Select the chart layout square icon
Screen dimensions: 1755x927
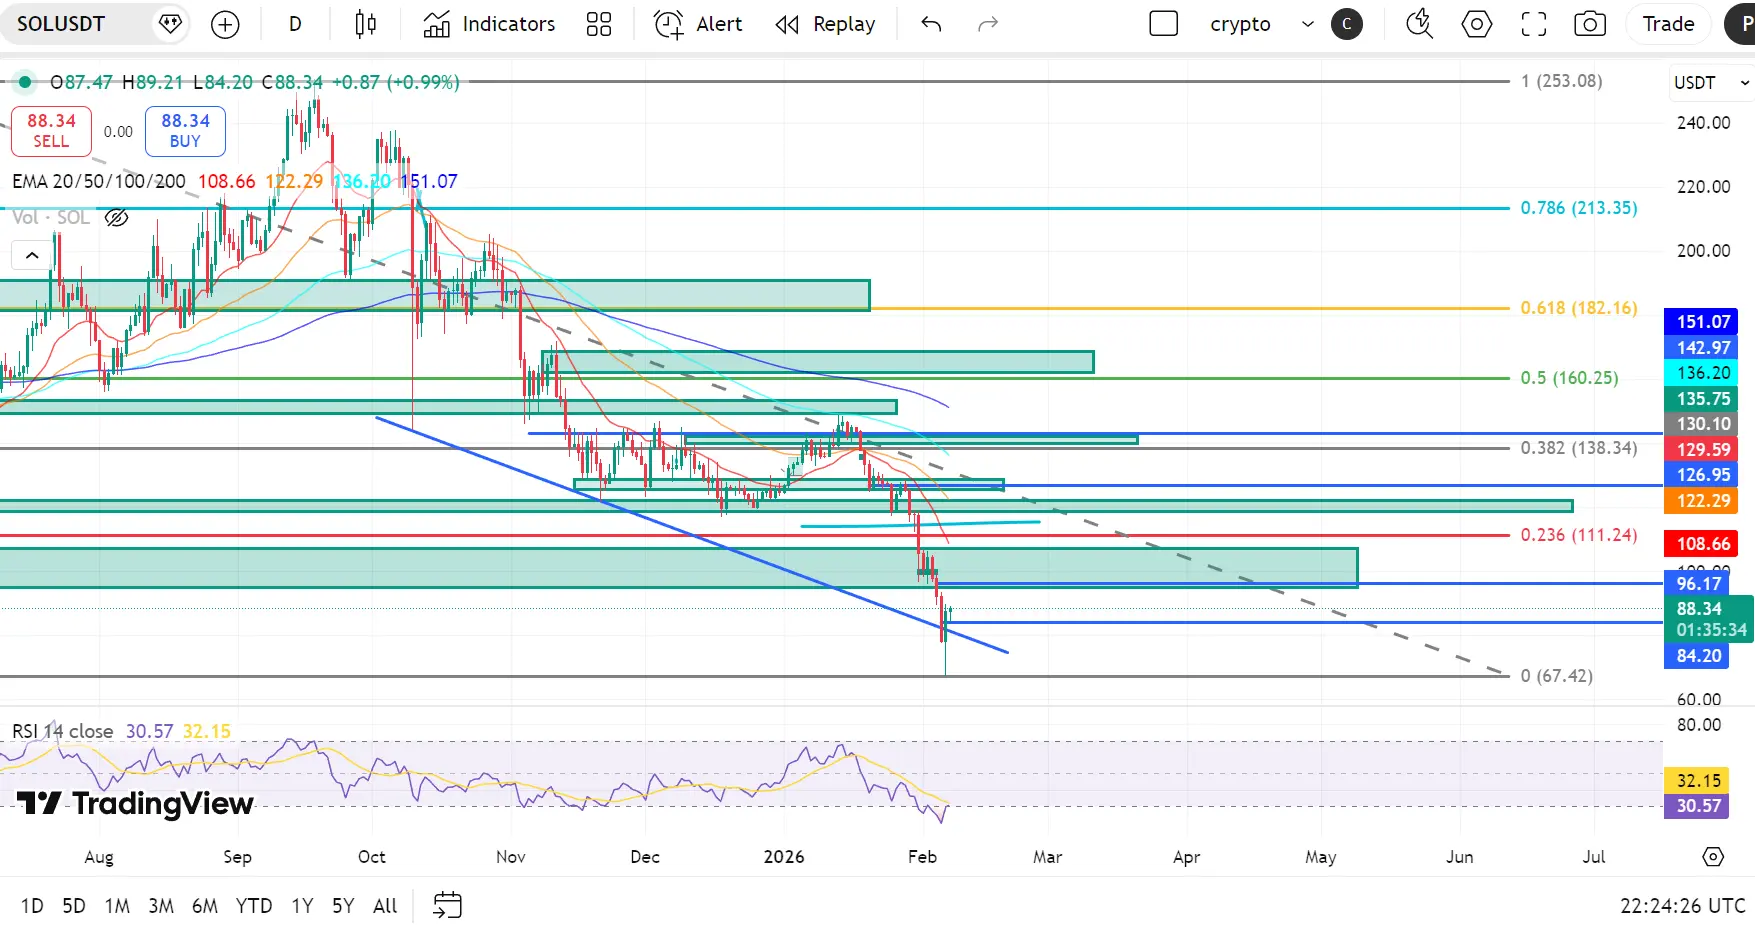click(1164, 24)
